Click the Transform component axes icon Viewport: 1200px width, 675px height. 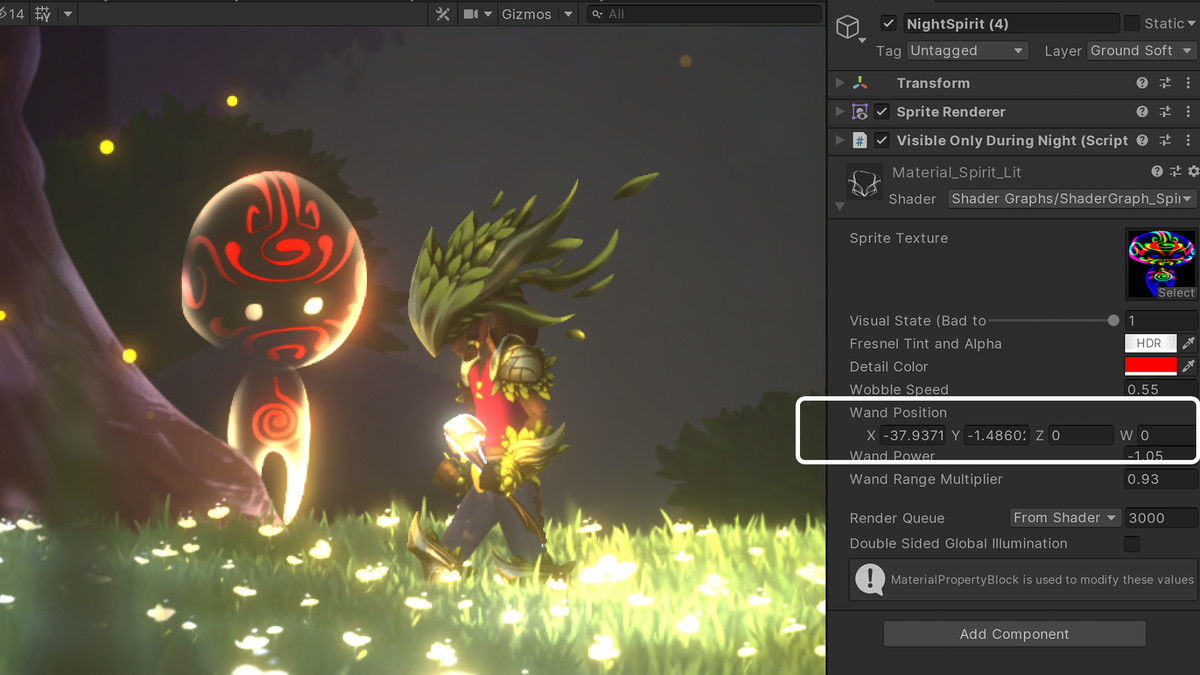click(860, 83)
